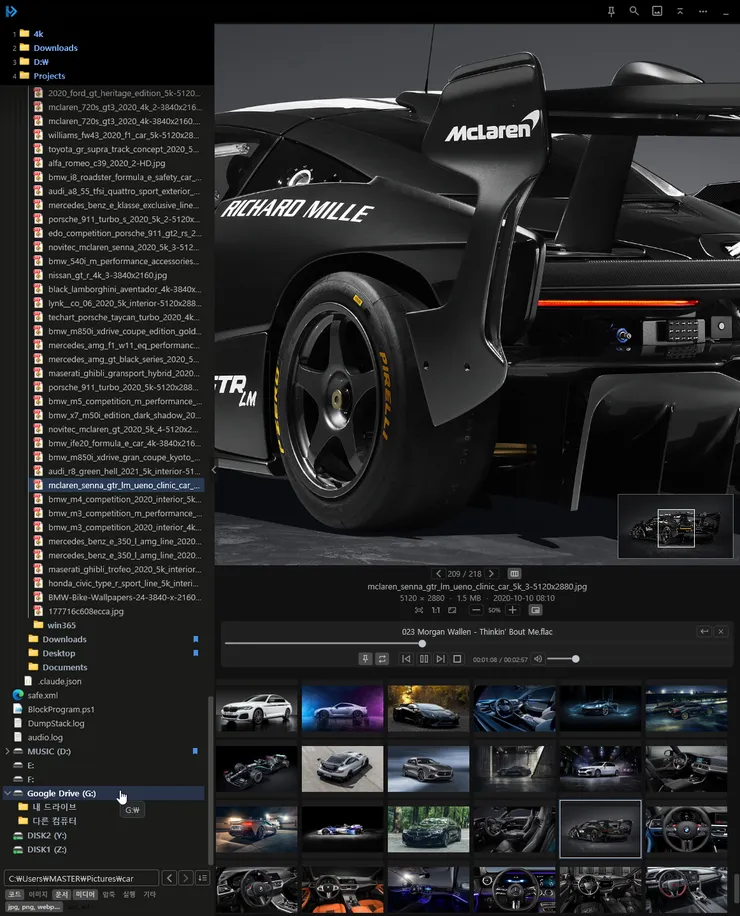Click the collapse-to-top arrow icon
The width and height of the screenshot is (740, 916).
click(680, 11)
